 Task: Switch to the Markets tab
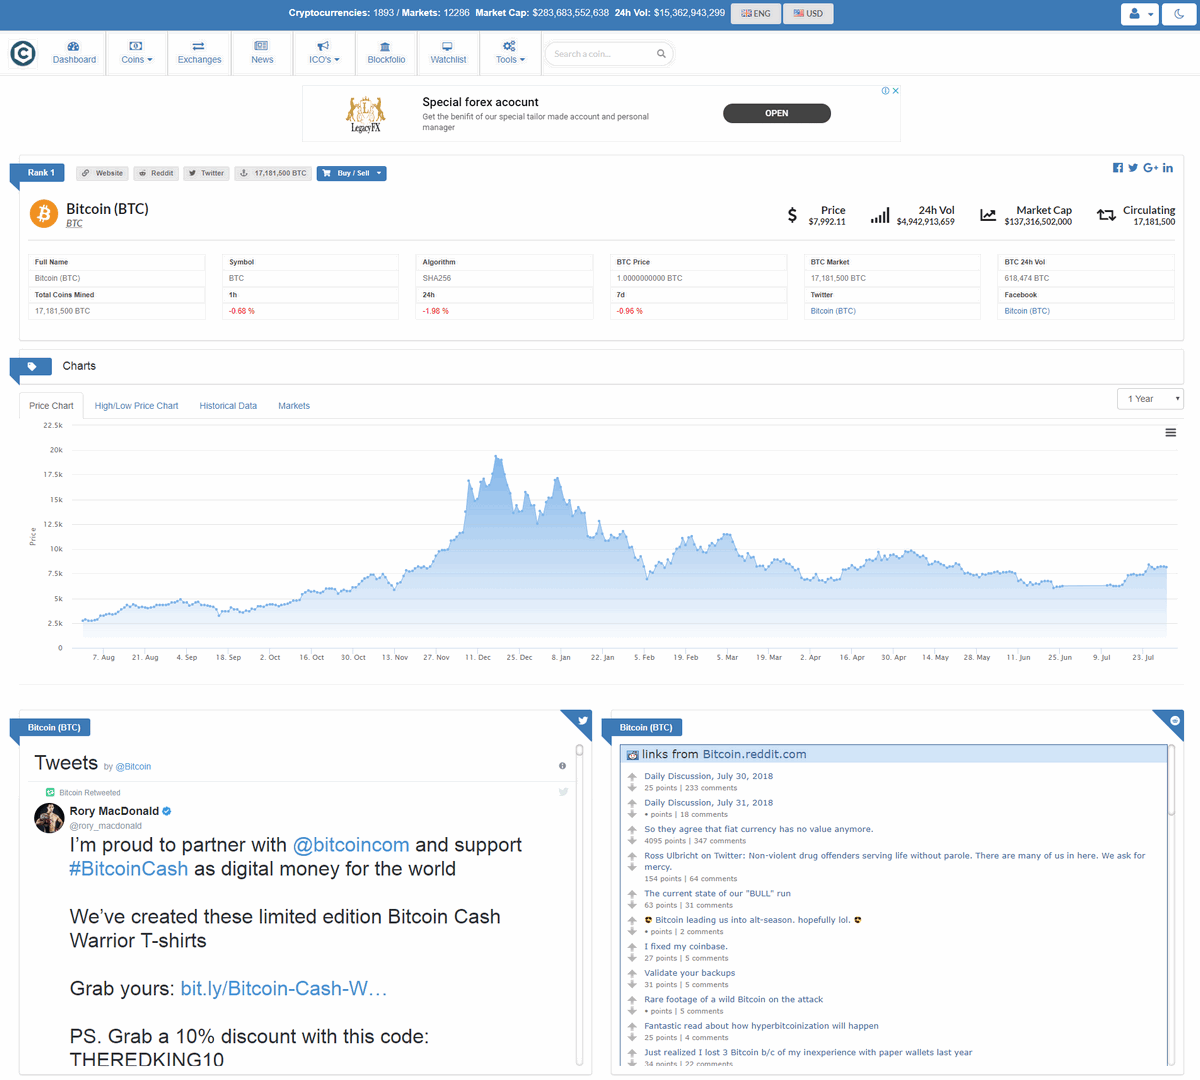[294, 406]
